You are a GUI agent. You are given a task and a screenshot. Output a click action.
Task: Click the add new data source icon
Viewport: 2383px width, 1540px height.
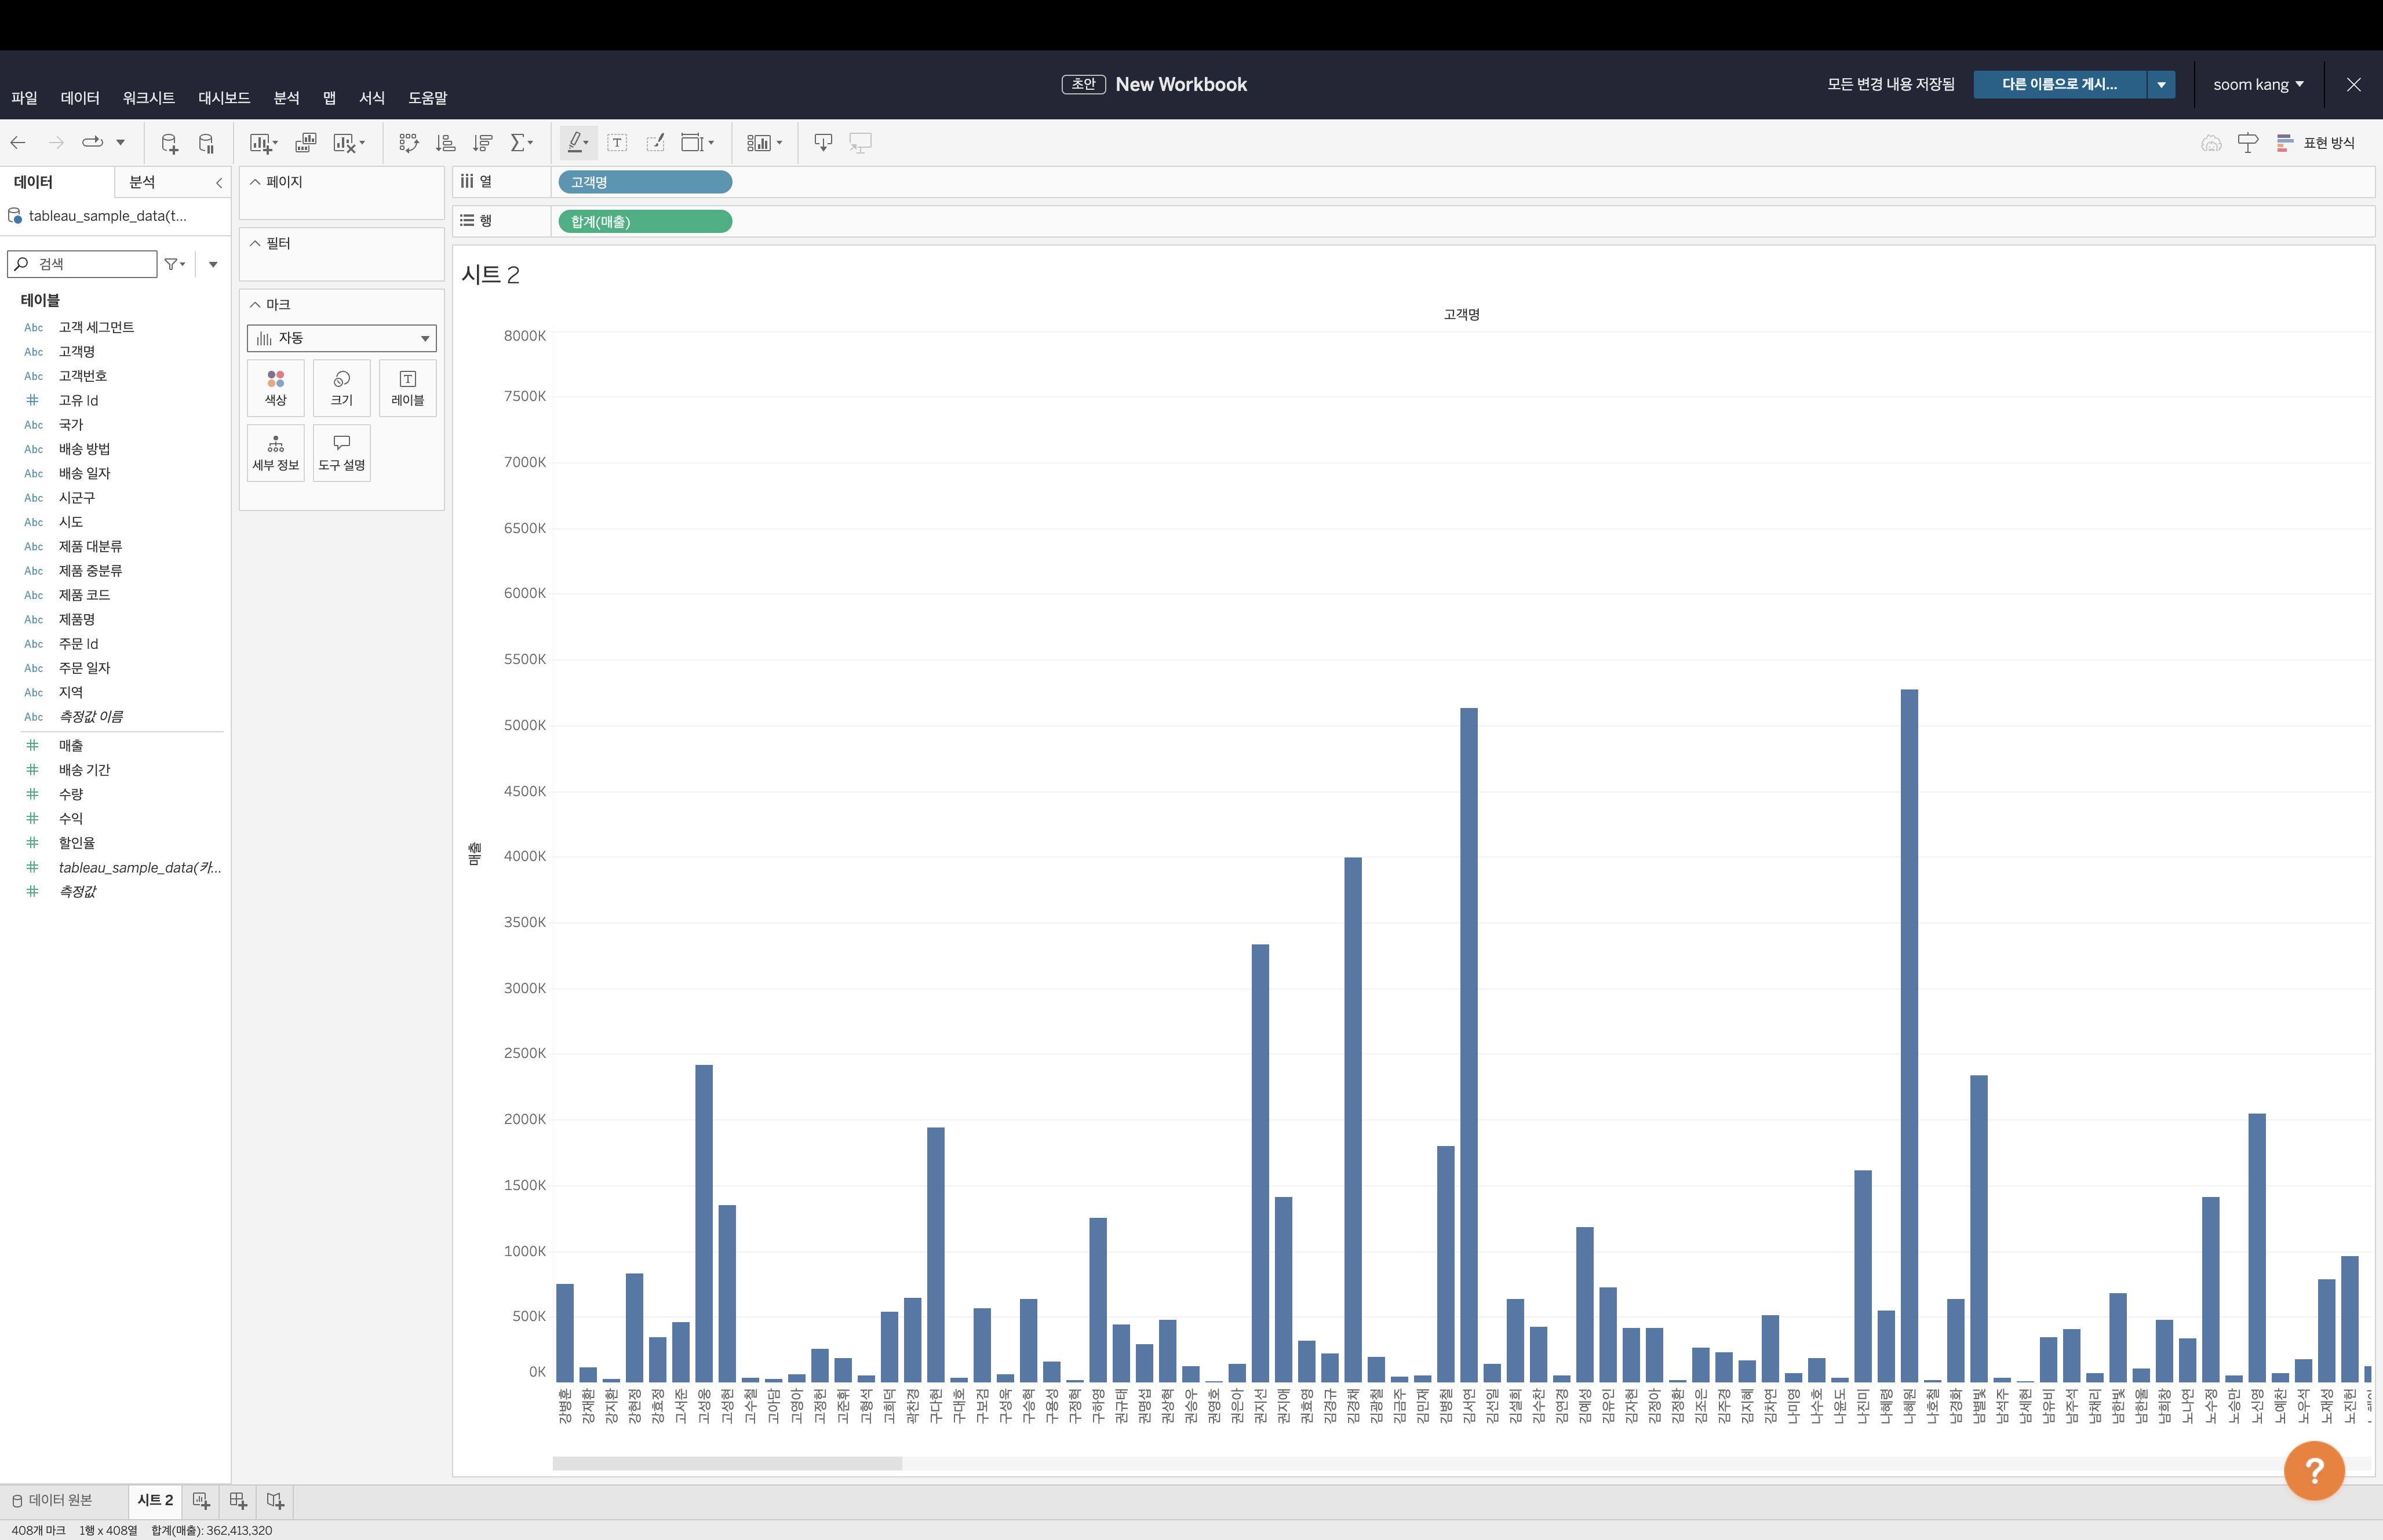pyautogui.click(x=169, y=143)
